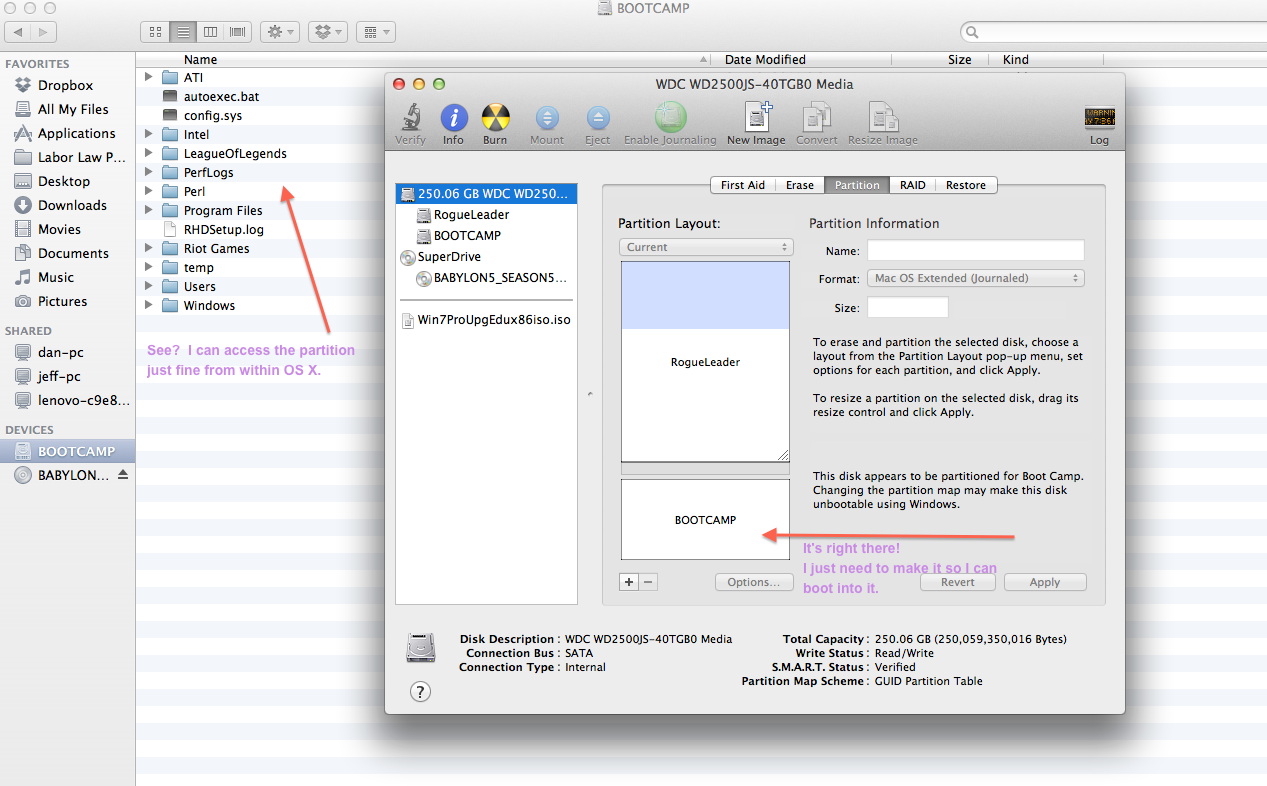
Task: Open Music in Finder sidebar
Action: tap(56, 277)
